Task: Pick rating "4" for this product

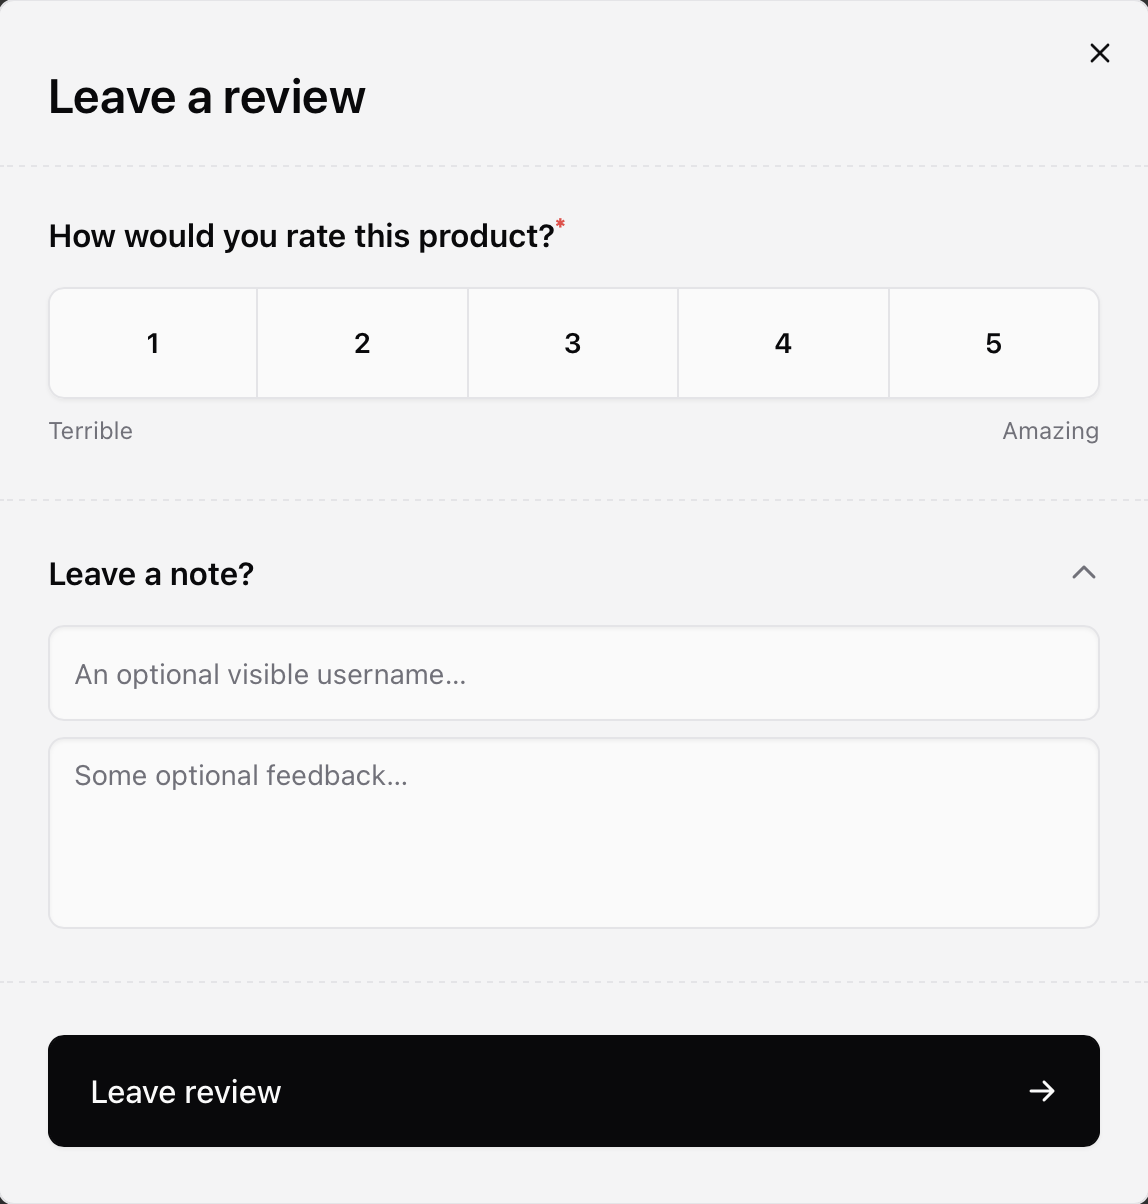Action: (x=783, y=343)
